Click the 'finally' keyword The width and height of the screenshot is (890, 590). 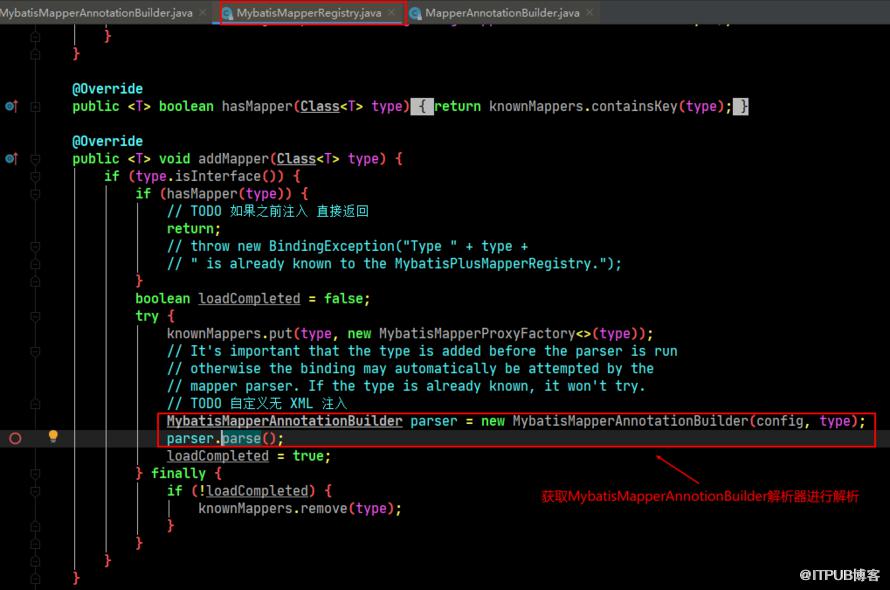click(179, 474)
